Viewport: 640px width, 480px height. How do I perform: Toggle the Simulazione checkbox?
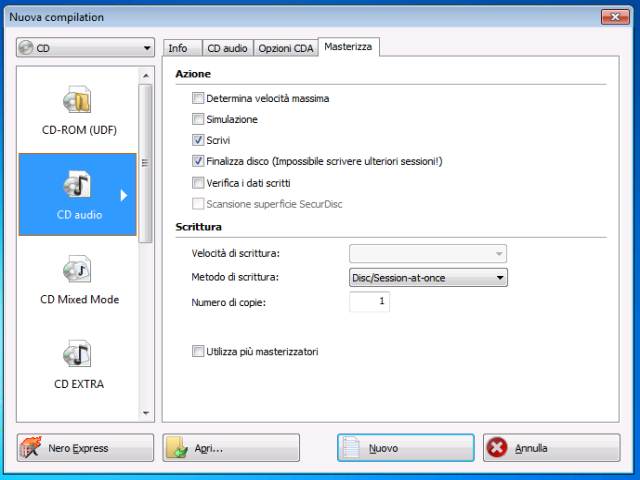[198, 120]
